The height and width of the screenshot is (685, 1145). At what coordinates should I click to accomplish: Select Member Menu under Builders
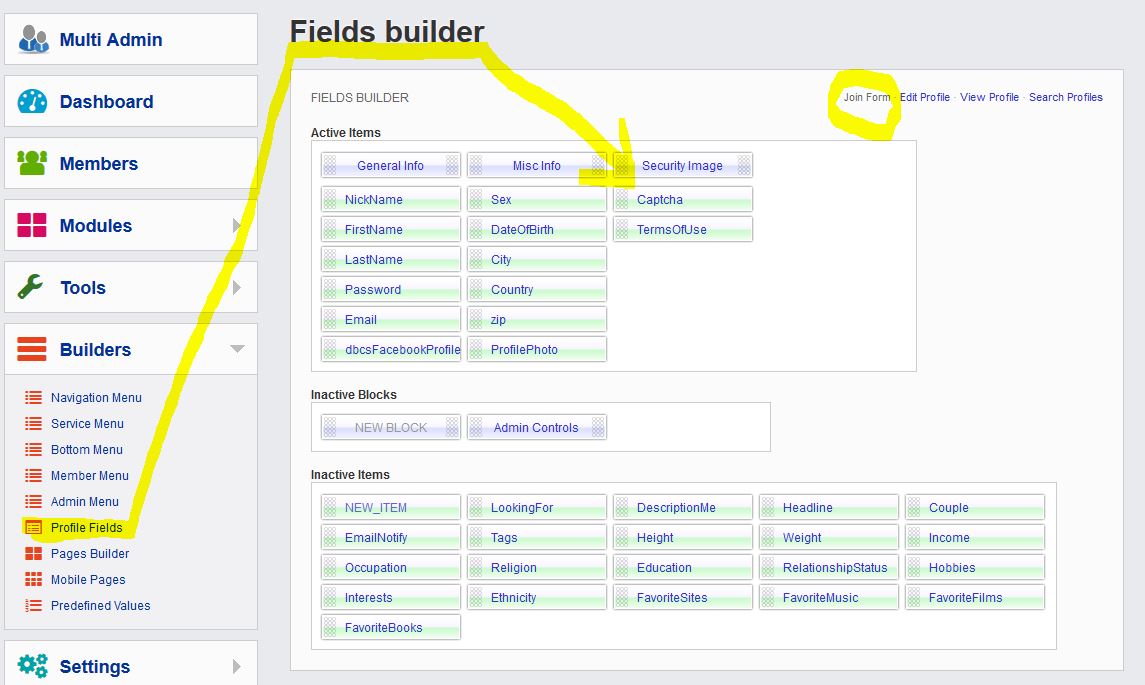[92, 475]
